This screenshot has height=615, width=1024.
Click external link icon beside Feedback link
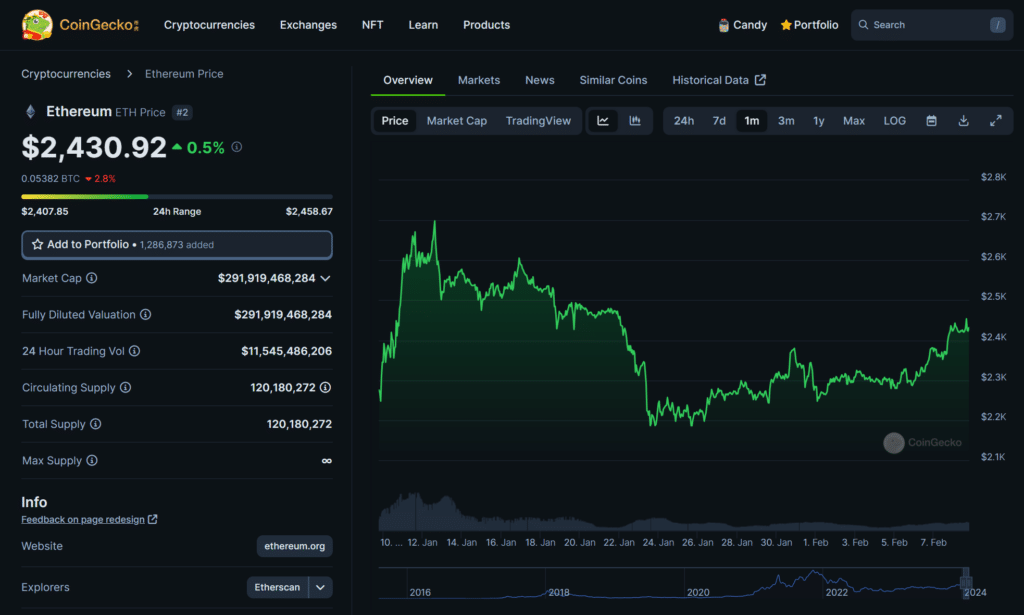[152, 519]
